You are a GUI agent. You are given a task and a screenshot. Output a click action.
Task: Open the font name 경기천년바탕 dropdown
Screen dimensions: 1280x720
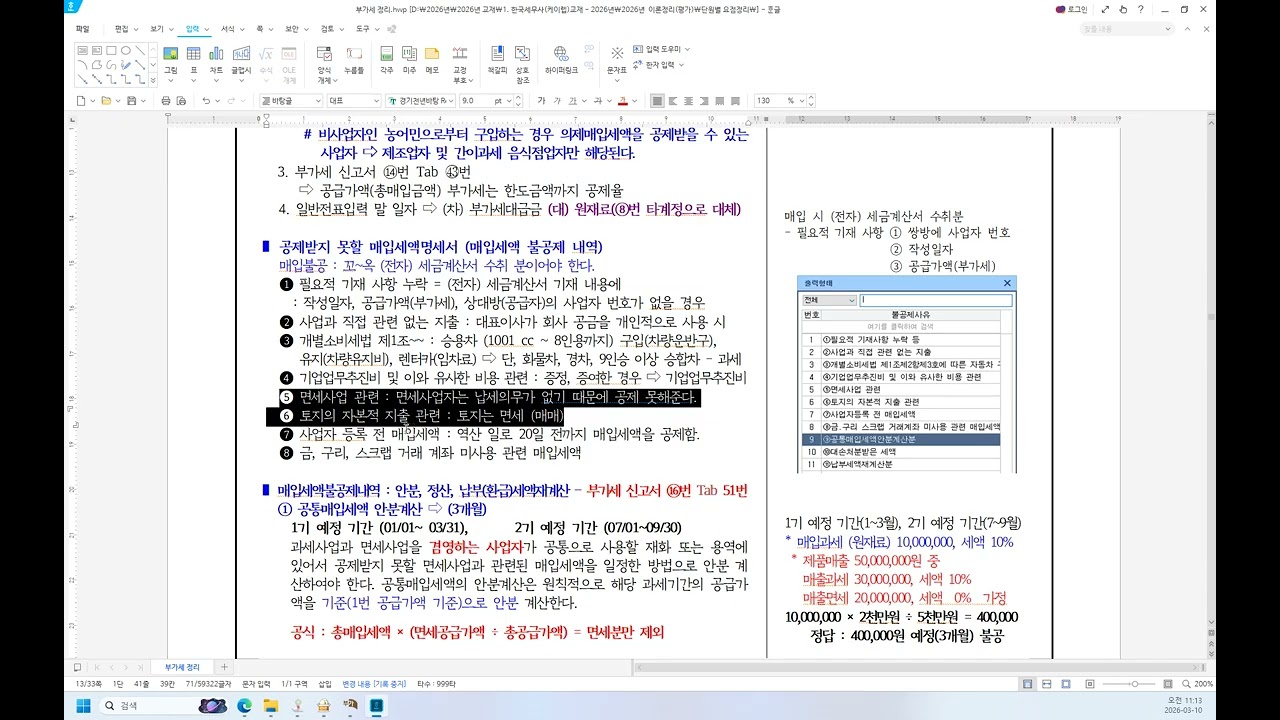coord(453,100)
